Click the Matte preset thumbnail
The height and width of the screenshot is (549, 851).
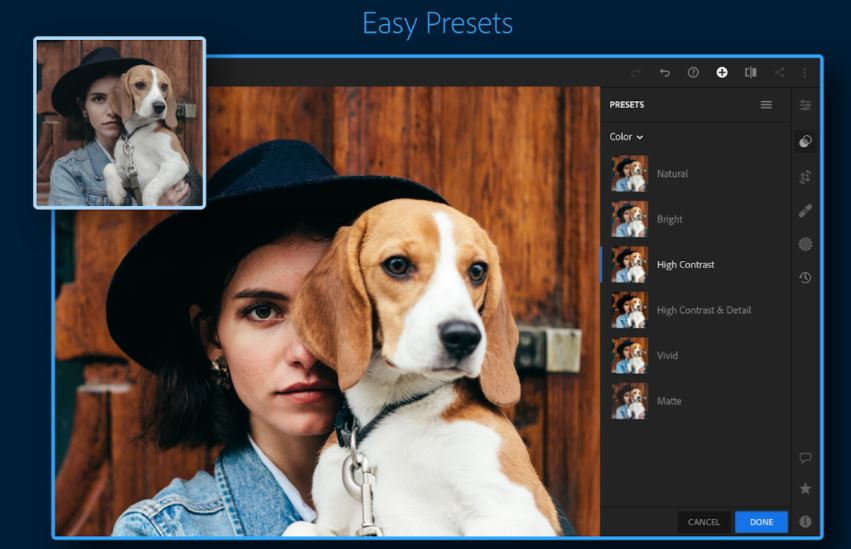(630, 401)
